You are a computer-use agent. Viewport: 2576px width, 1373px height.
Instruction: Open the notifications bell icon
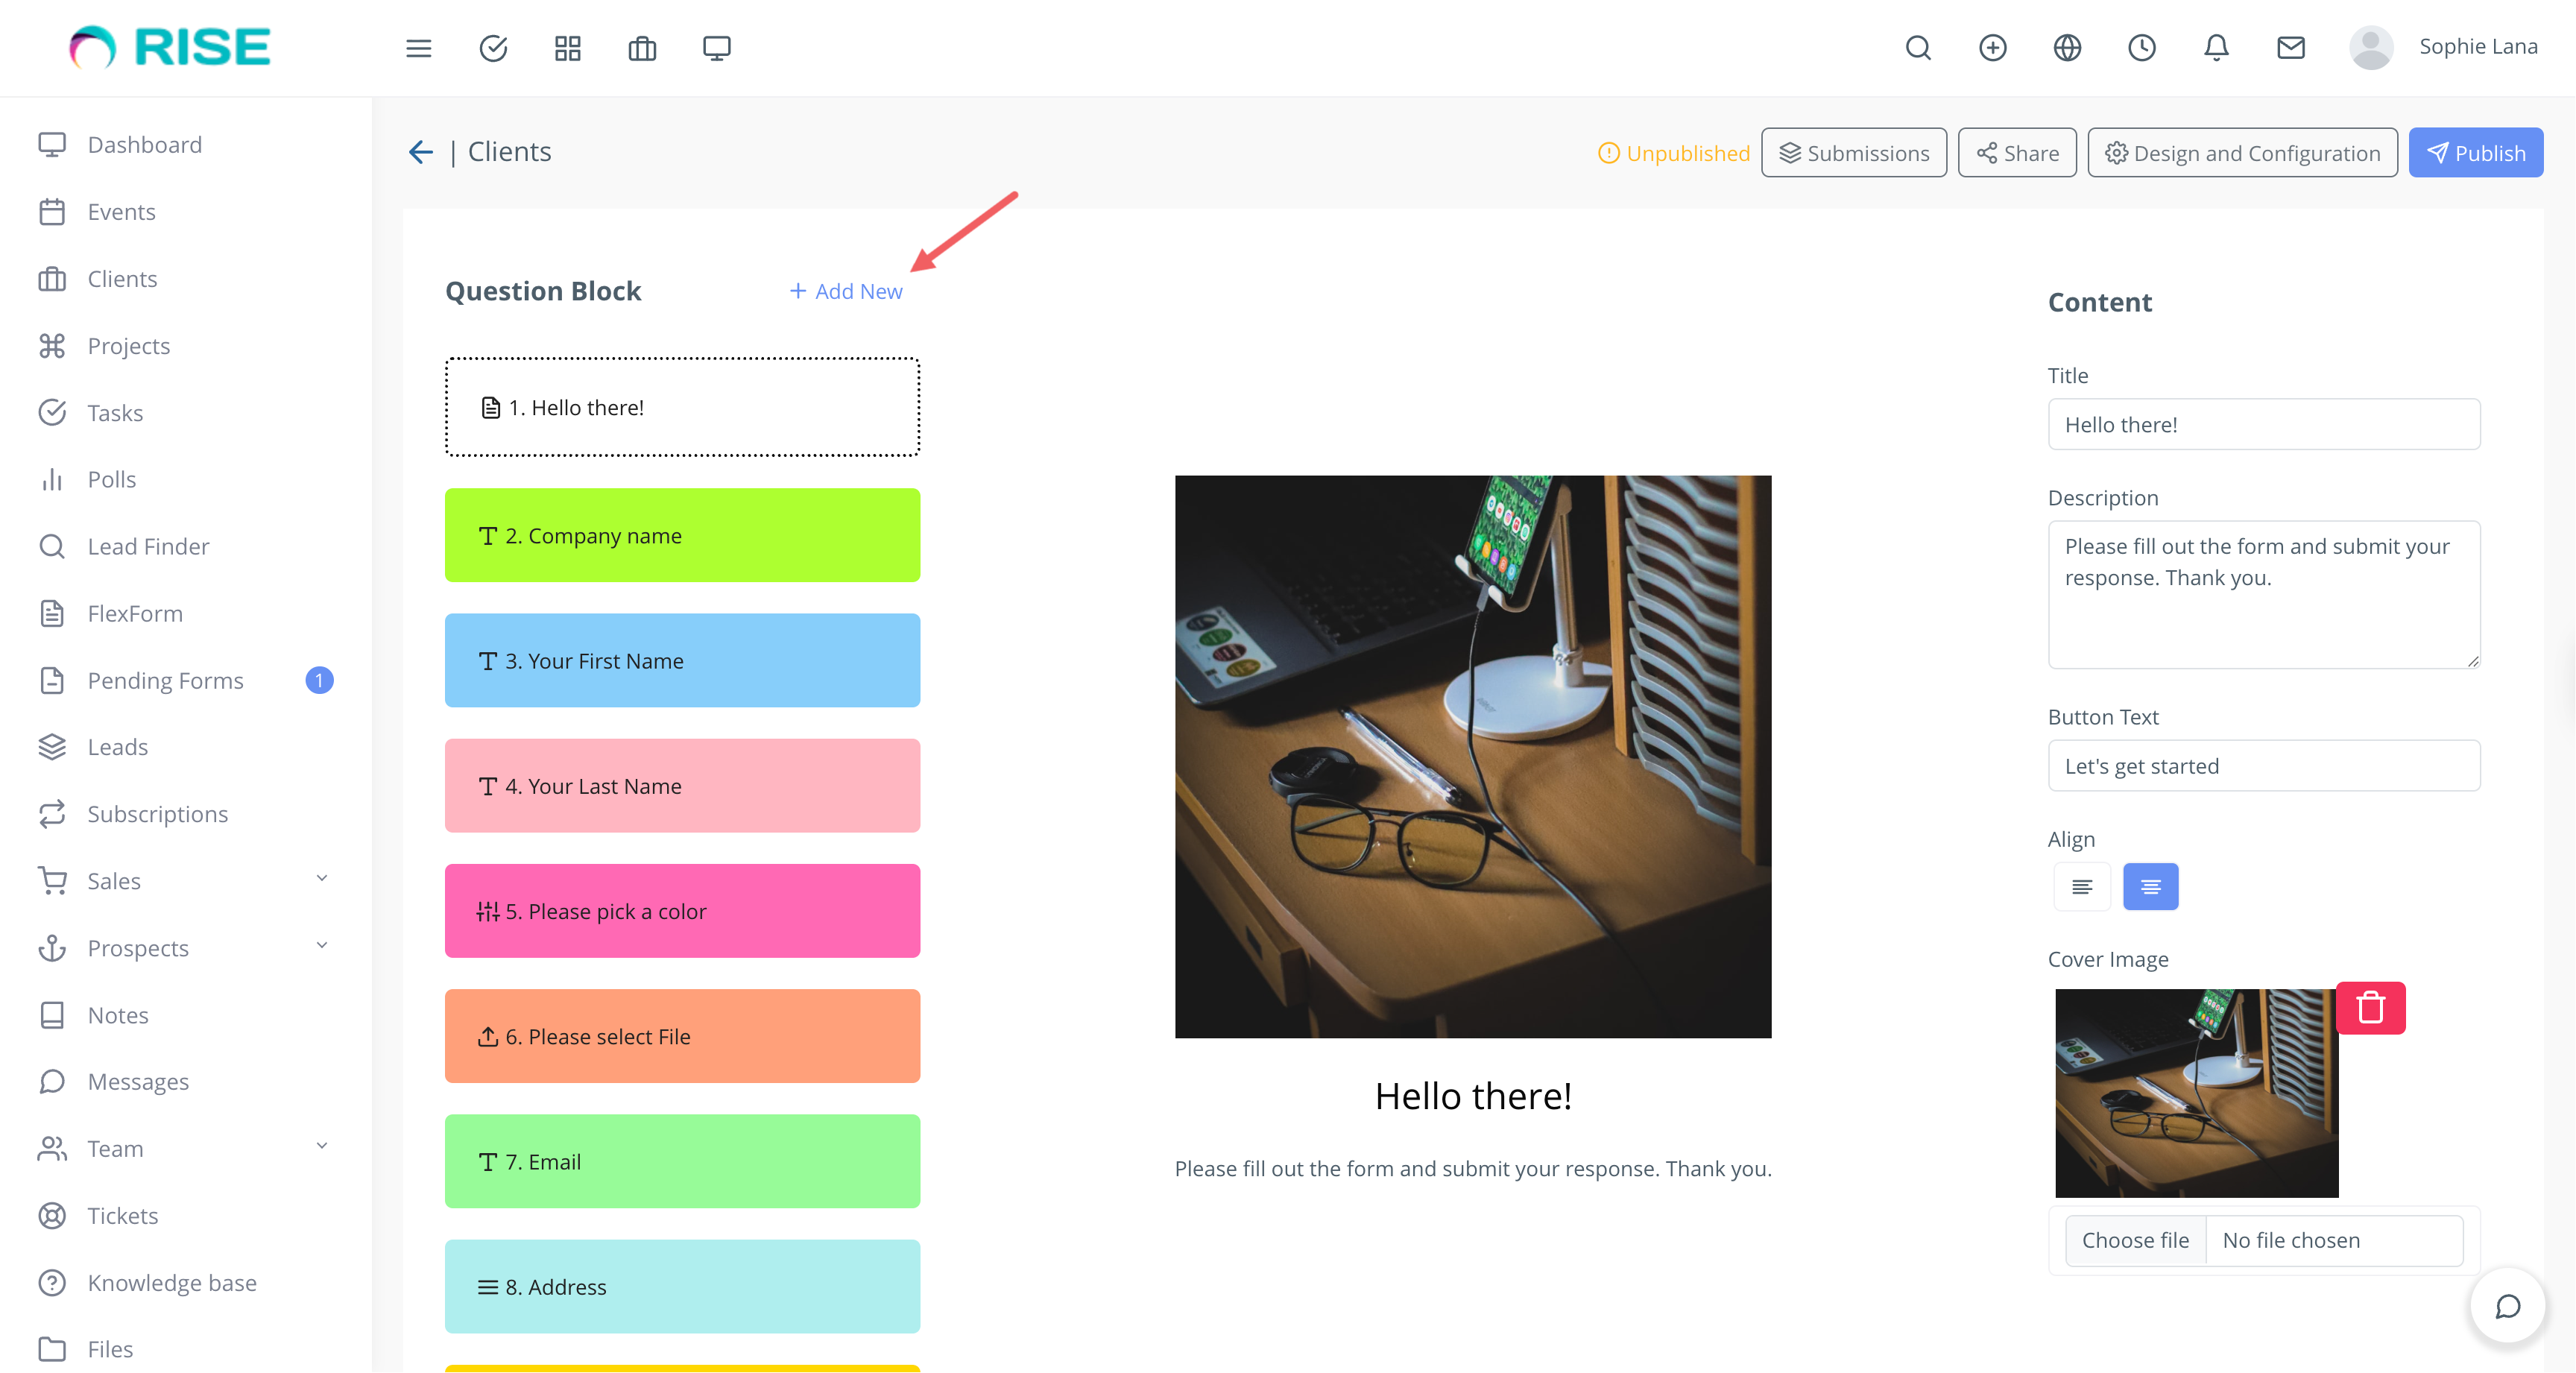[2216, 48]
